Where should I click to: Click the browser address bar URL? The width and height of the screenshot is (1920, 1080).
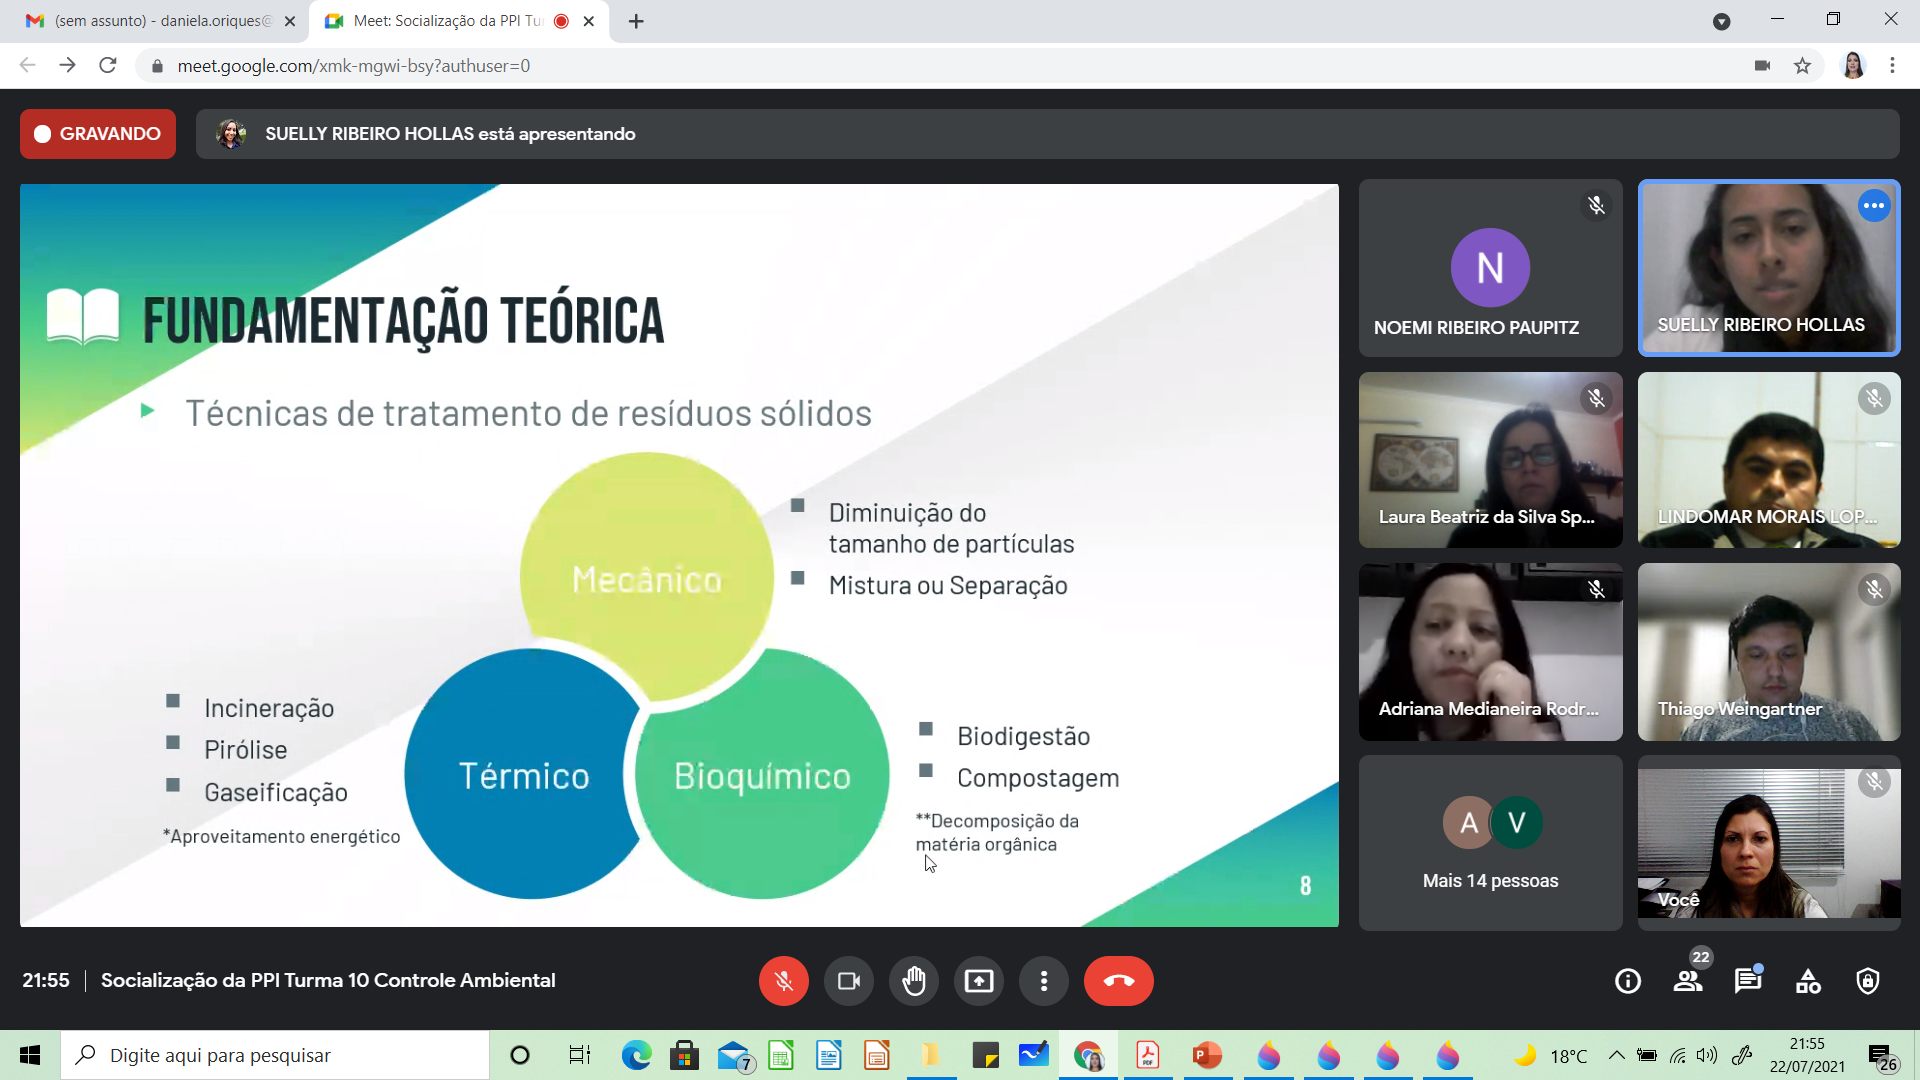point(354,66)
